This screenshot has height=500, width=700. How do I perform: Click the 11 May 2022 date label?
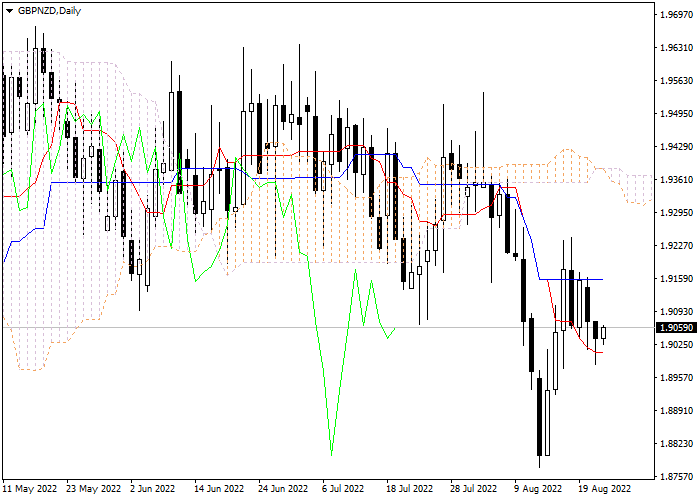click(30, 489)
